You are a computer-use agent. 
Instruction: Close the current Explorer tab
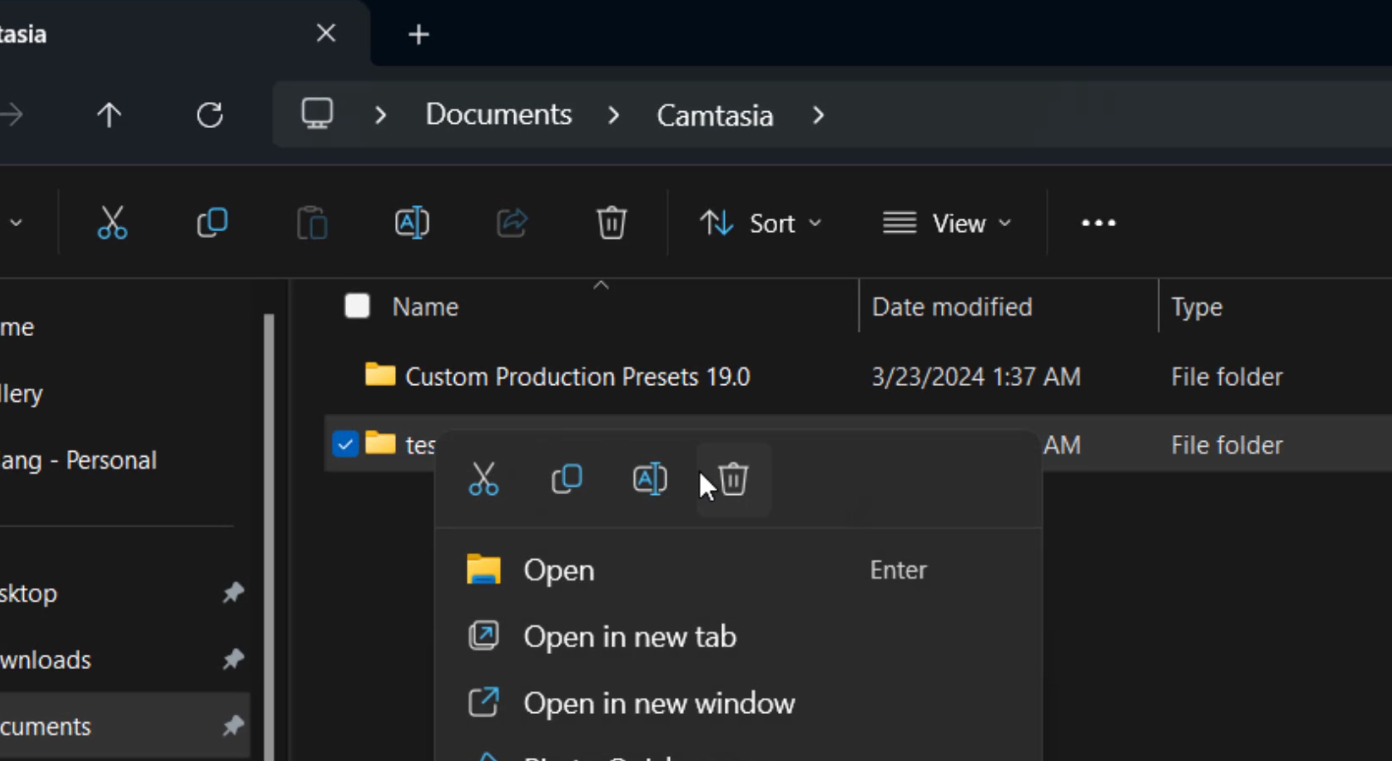(326, 34)
